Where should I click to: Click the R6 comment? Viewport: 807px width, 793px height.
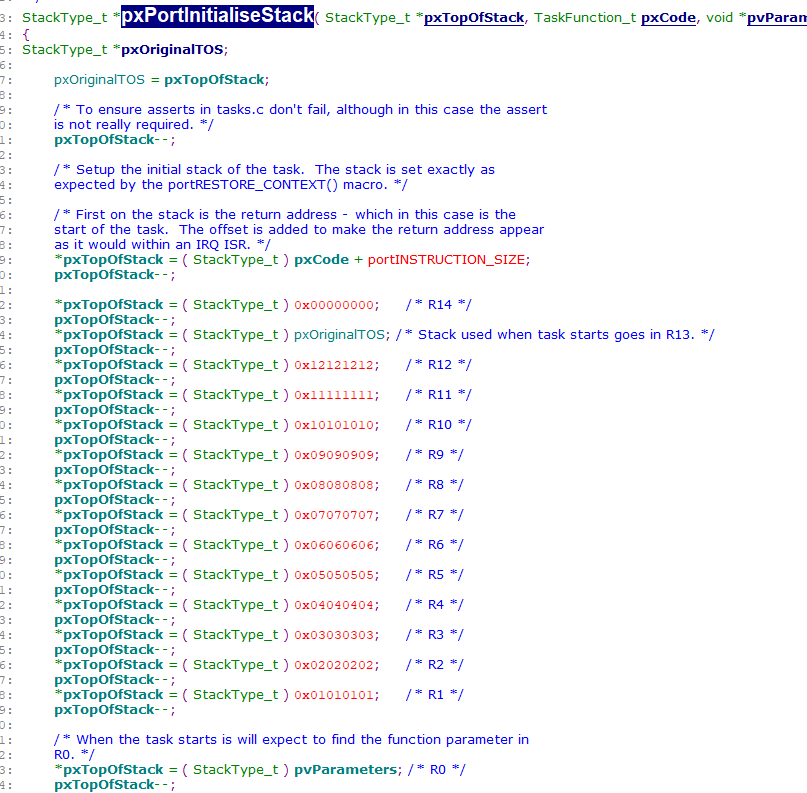click(x=434, y=545)
